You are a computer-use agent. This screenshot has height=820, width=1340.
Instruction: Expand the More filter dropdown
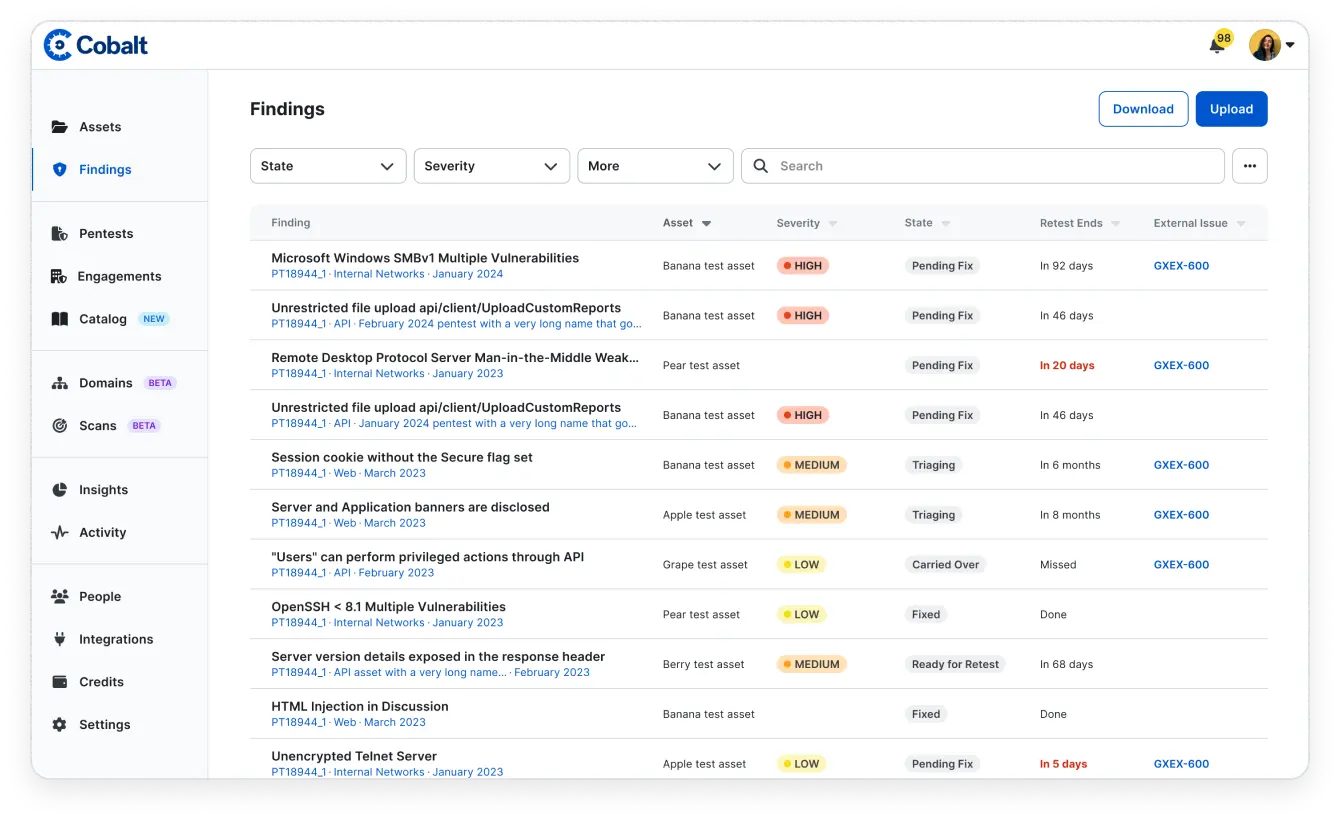point(655,166)
